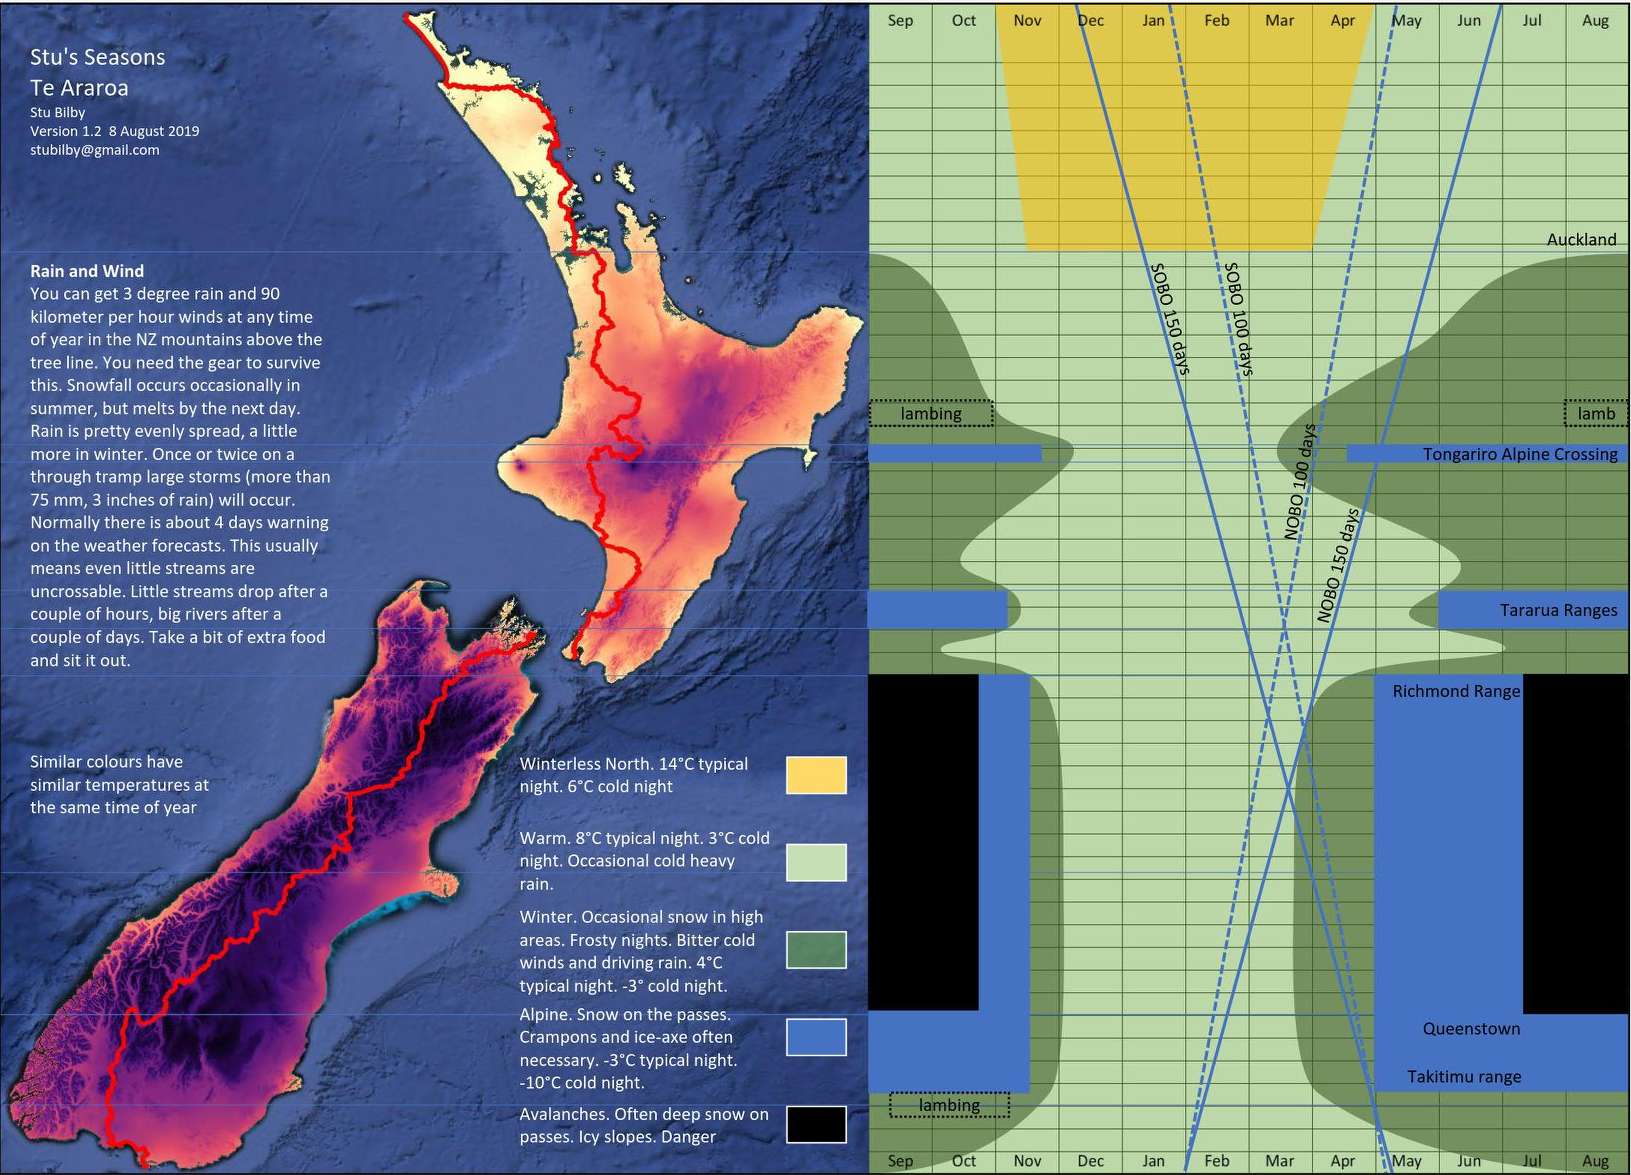The height and width of the screenshot is (1175, 1631).
Task: Click the Nov column header in top row
Action: [1027, 20]
